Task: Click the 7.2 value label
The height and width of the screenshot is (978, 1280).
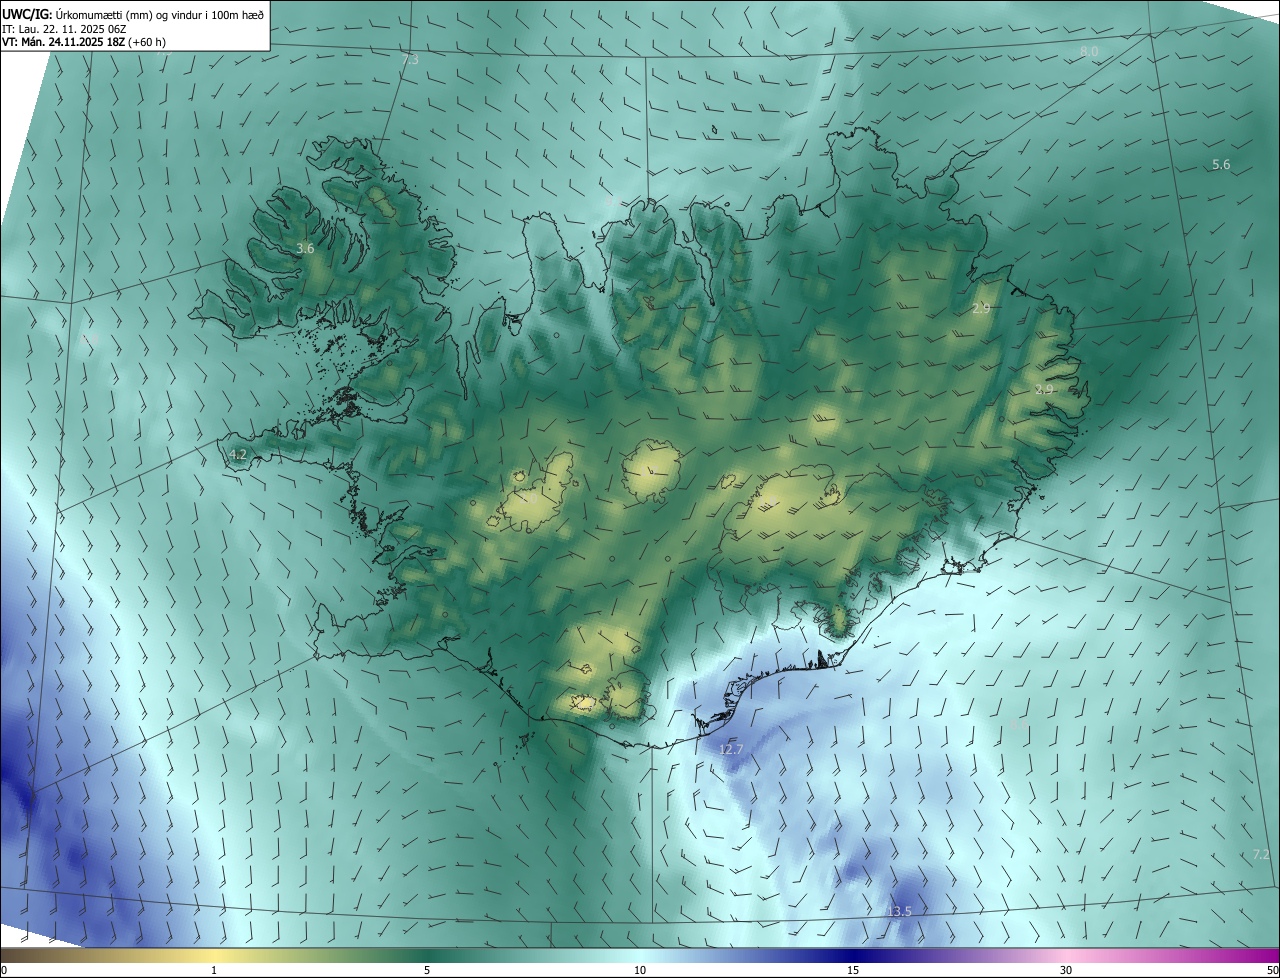Action: (1261, 854)
